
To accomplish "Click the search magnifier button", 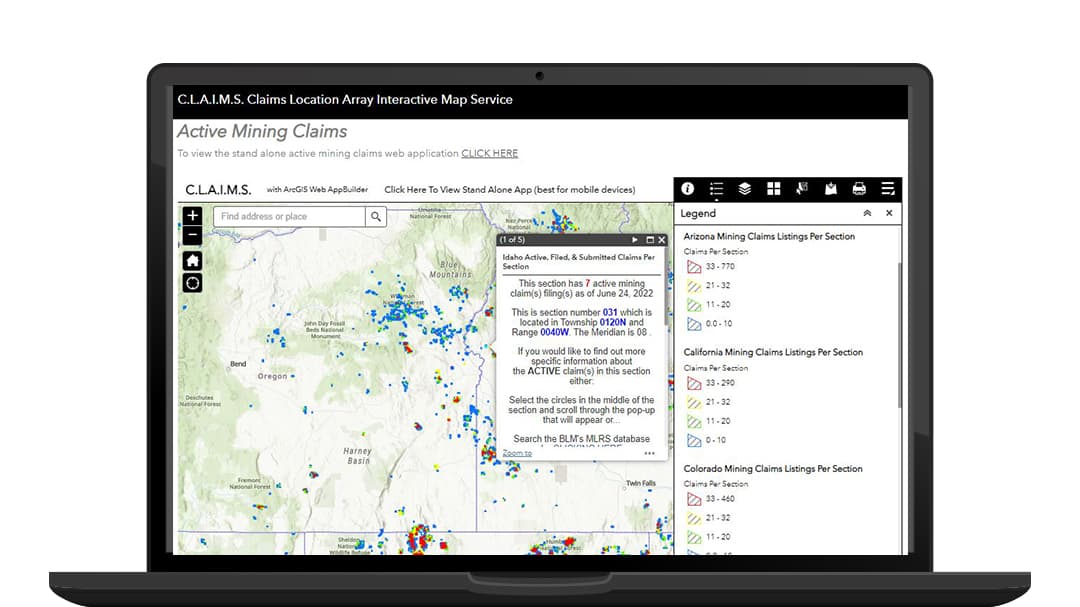I will tap(376, 216).
